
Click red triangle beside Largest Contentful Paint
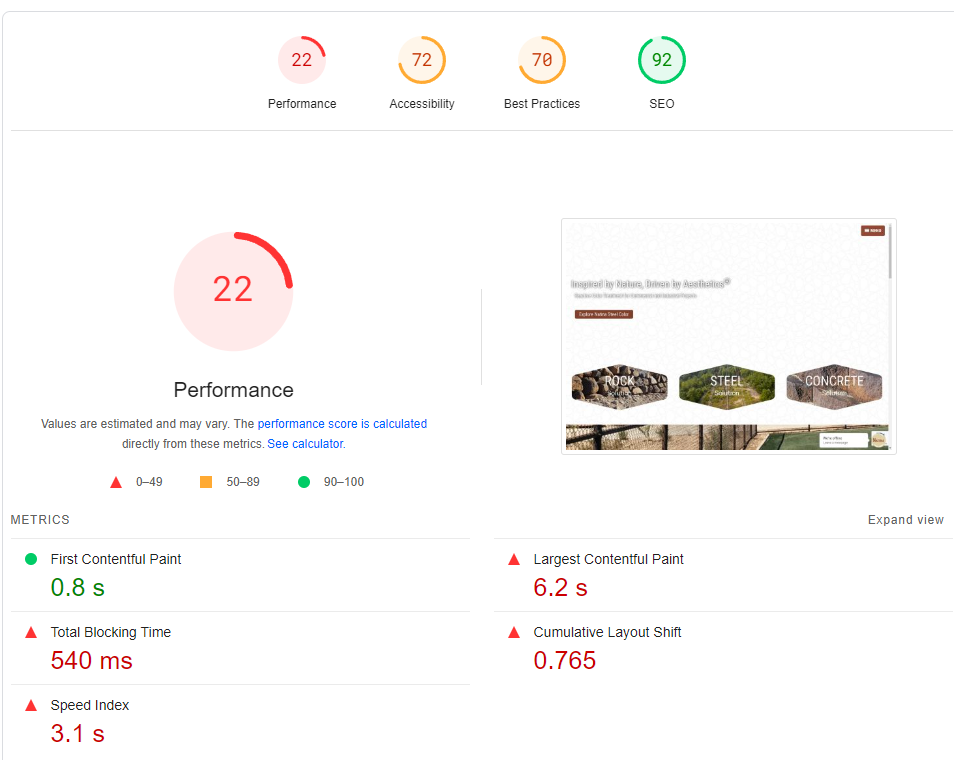point(514,559)
